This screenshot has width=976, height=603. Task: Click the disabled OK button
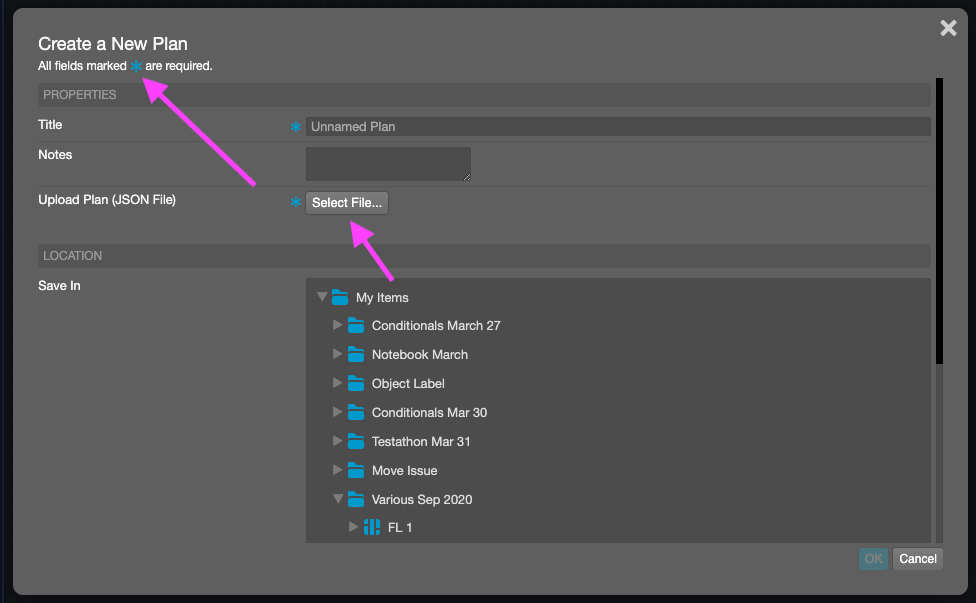872,559
